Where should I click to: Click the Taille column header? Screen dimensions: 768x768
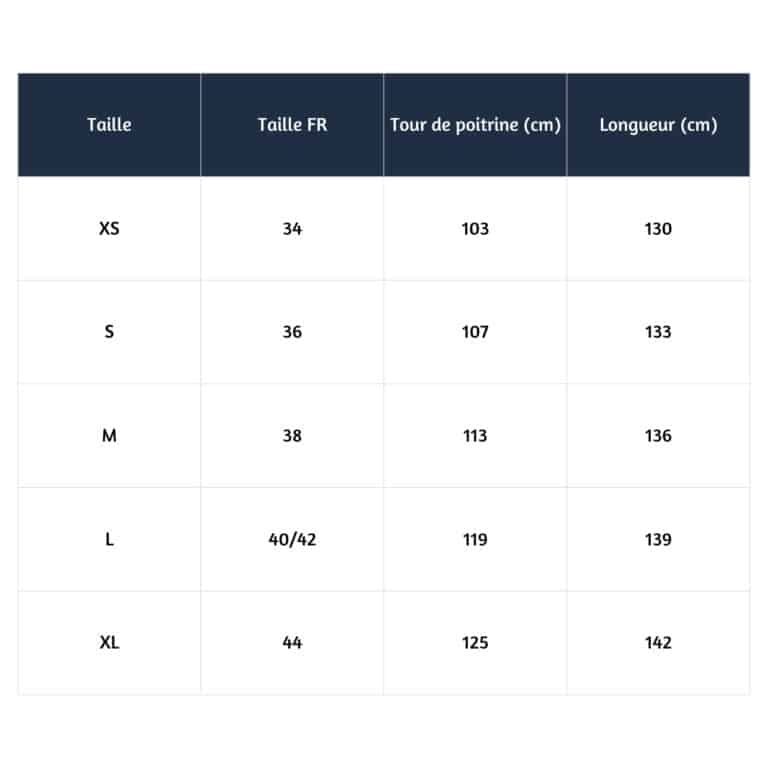point(109,125)
